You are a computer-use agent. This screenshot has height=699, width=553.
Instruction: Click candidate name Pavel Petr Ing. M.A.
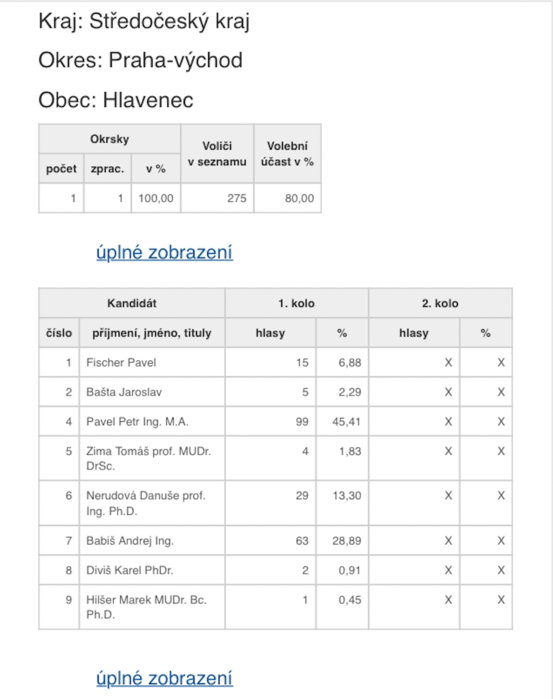pos(137,422)
